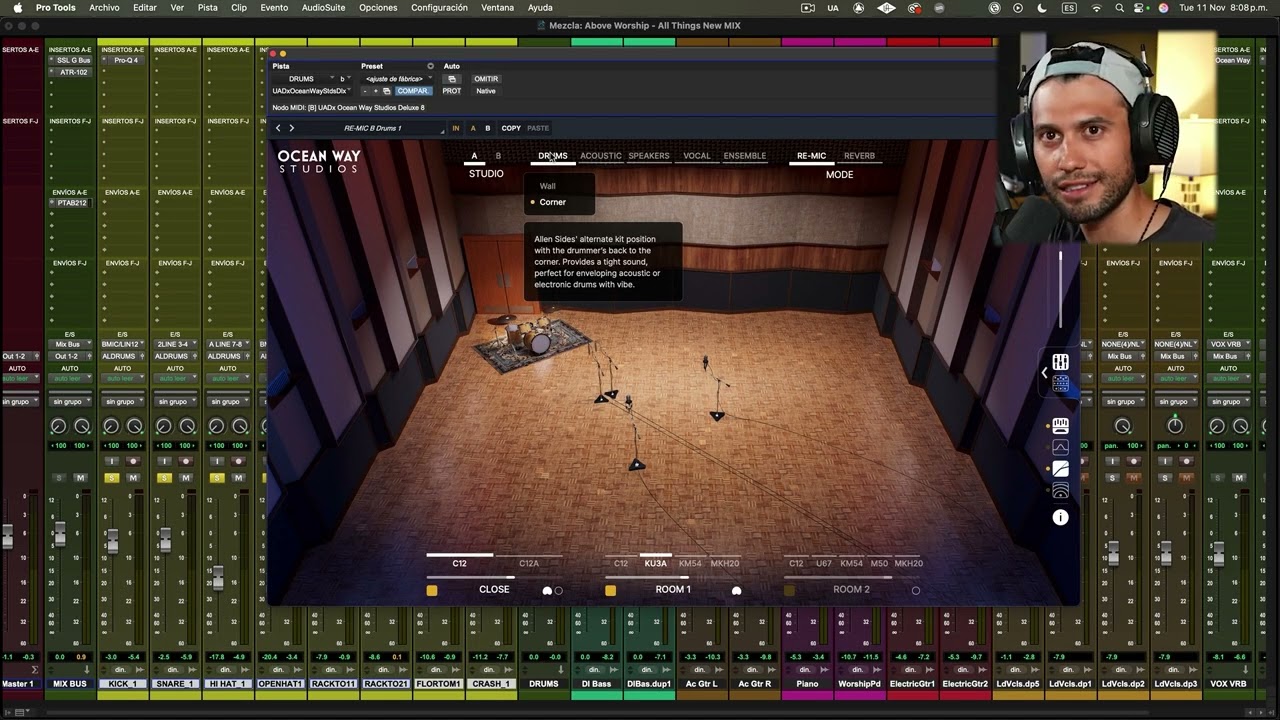Select the C12A close microphone
1280x720 pixels.
pyautogui.click(x=529, y=564)
